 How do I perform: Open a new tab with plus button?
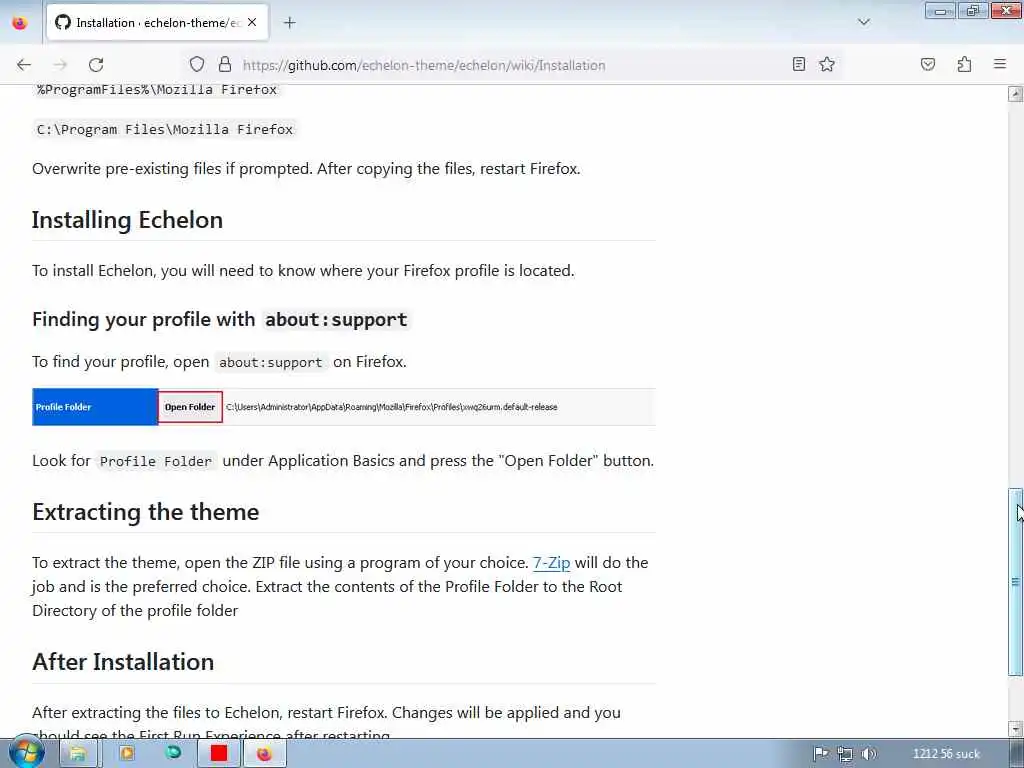[289, 23]
